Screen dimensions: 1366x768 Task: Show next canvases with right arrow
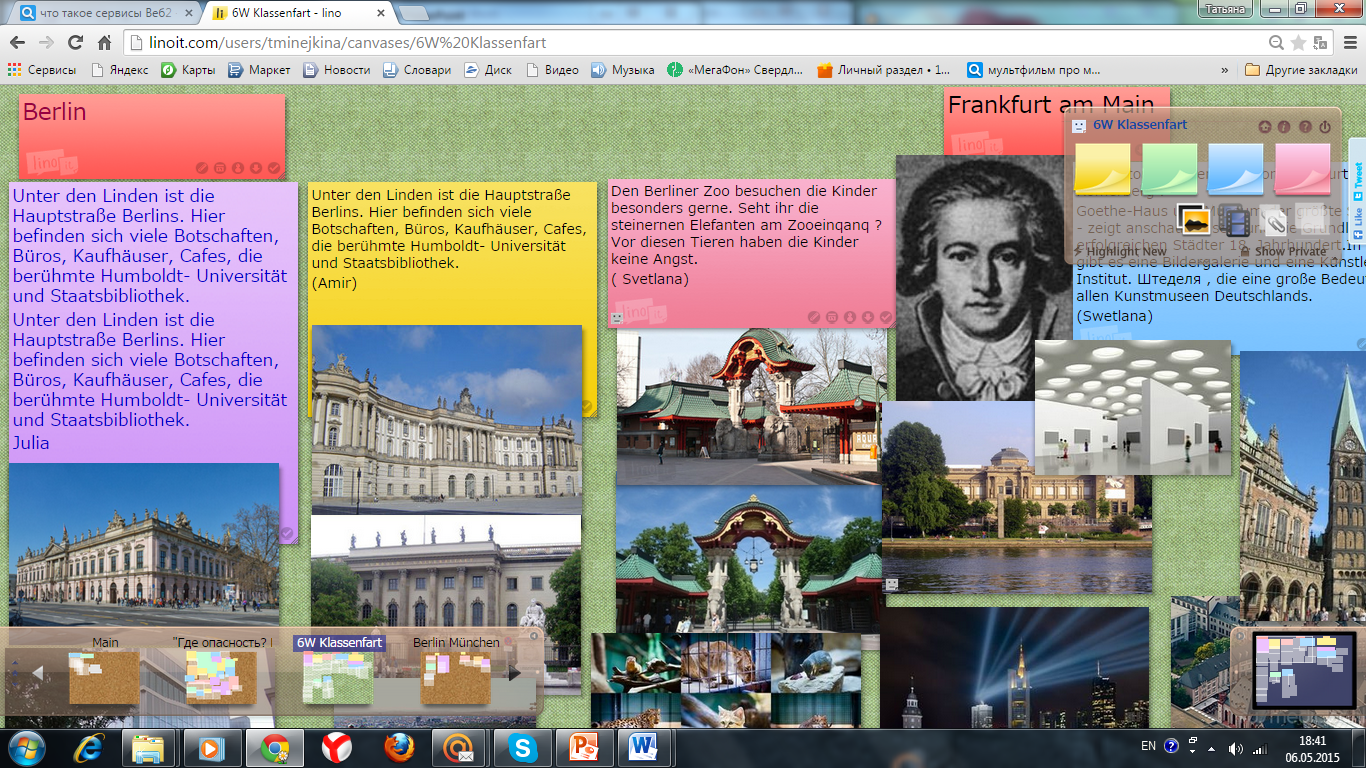[516, 673]
